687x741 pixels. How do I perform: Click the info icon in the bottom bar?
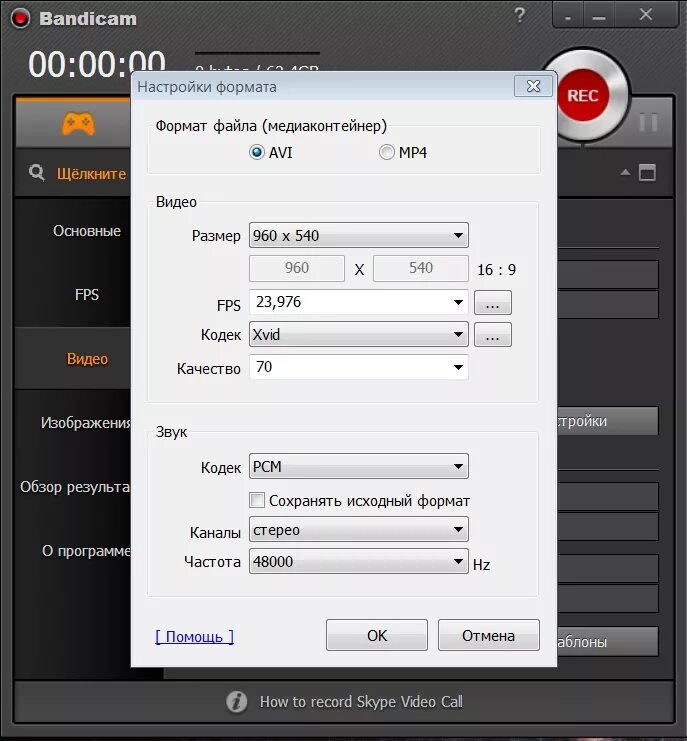point(236,702)
